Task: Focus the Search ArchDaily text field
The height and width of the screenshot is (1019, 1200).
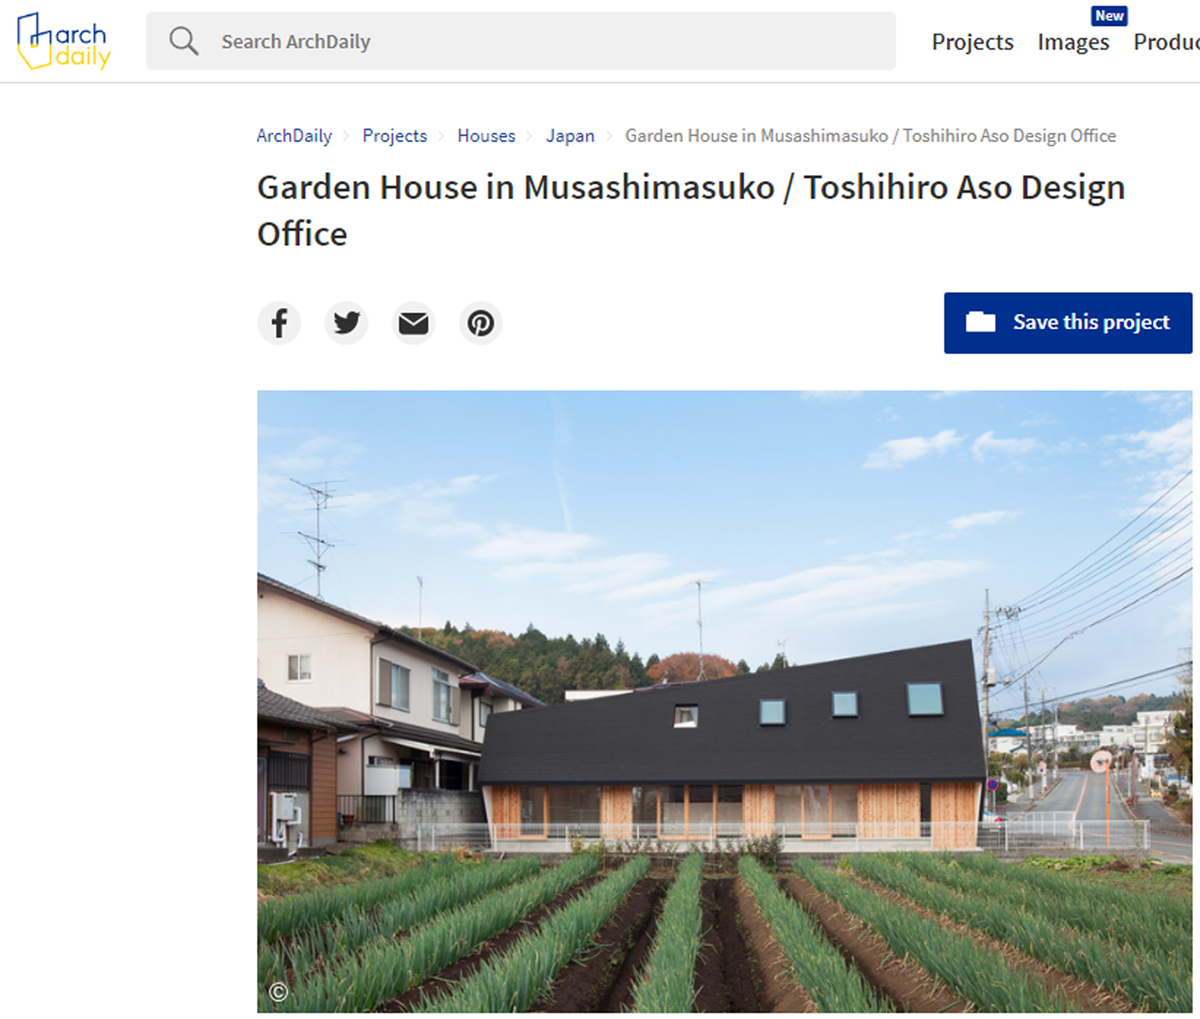Action: pyautogui.click(x=540, y=41)
